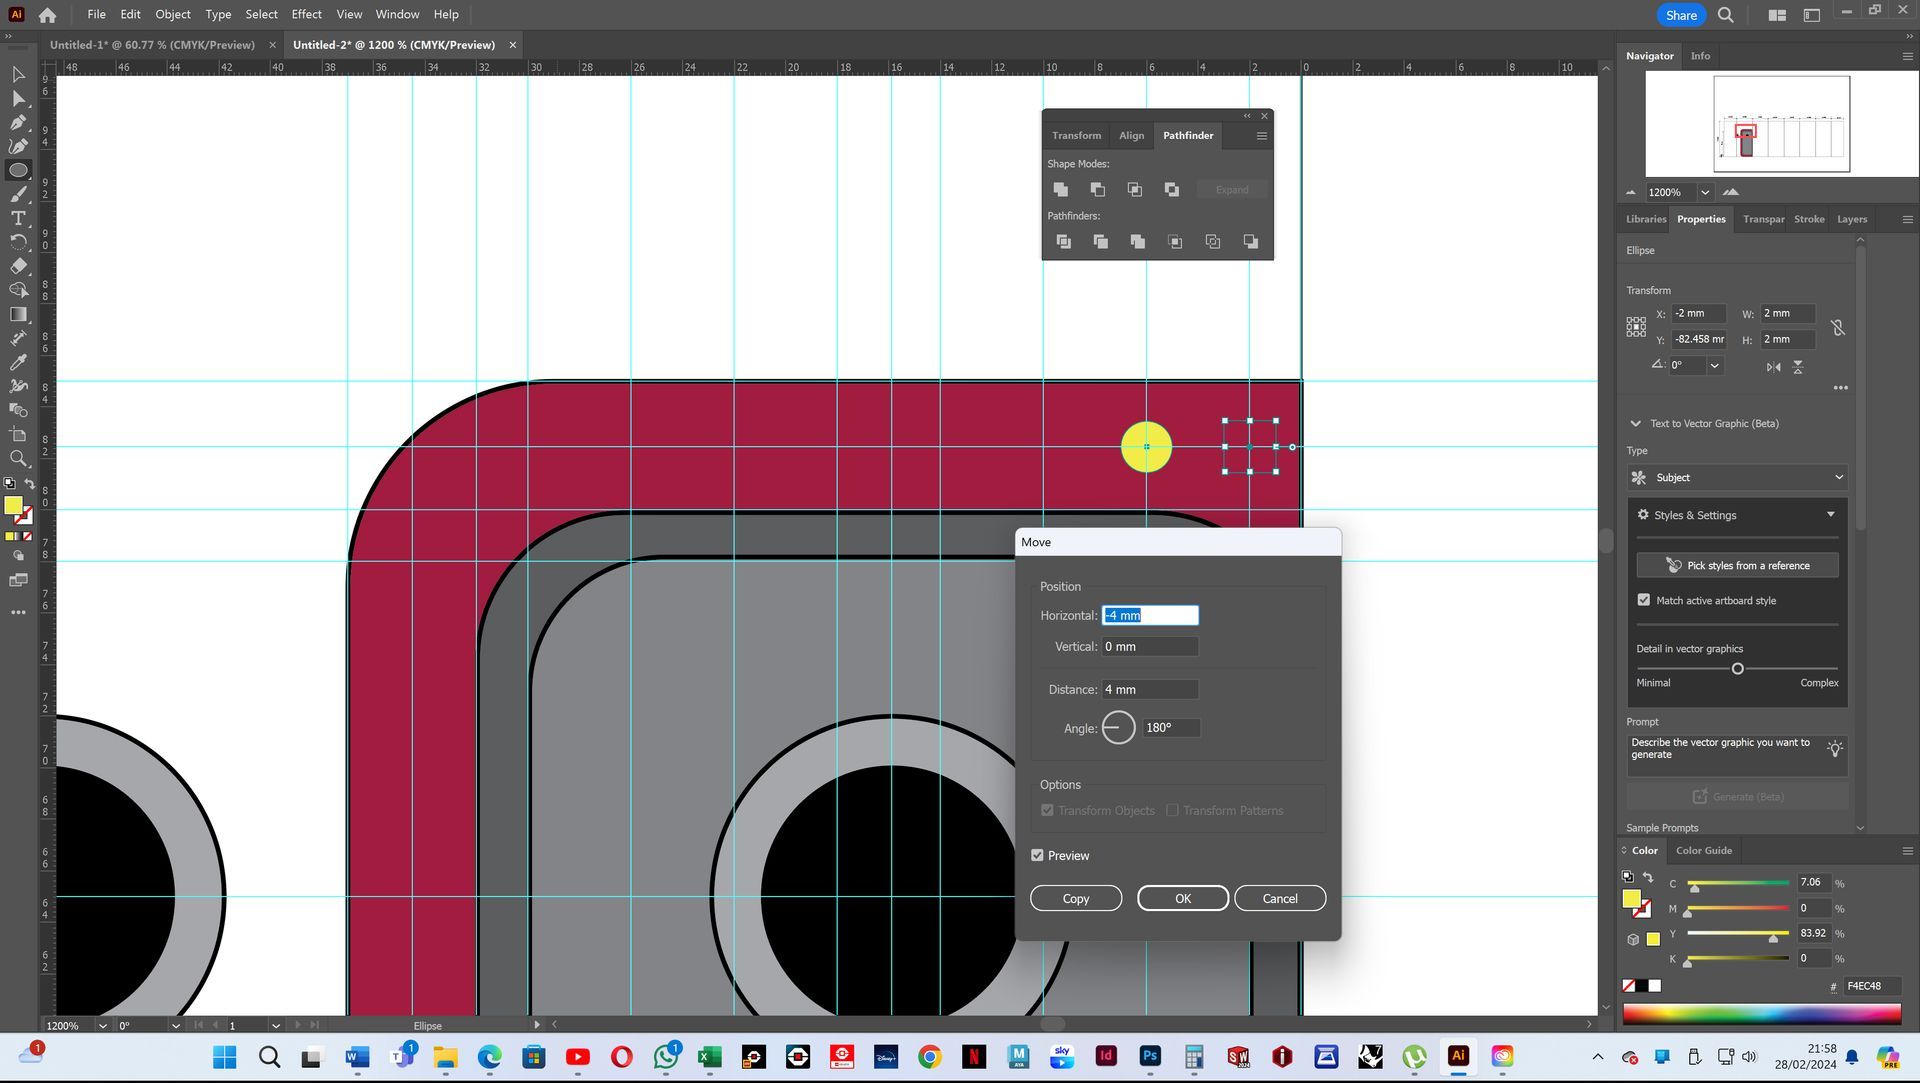The width and height of the screenshot is (1920, 1083).
Task: Click the Unite shape mode icon
Action: (1061, 189)
